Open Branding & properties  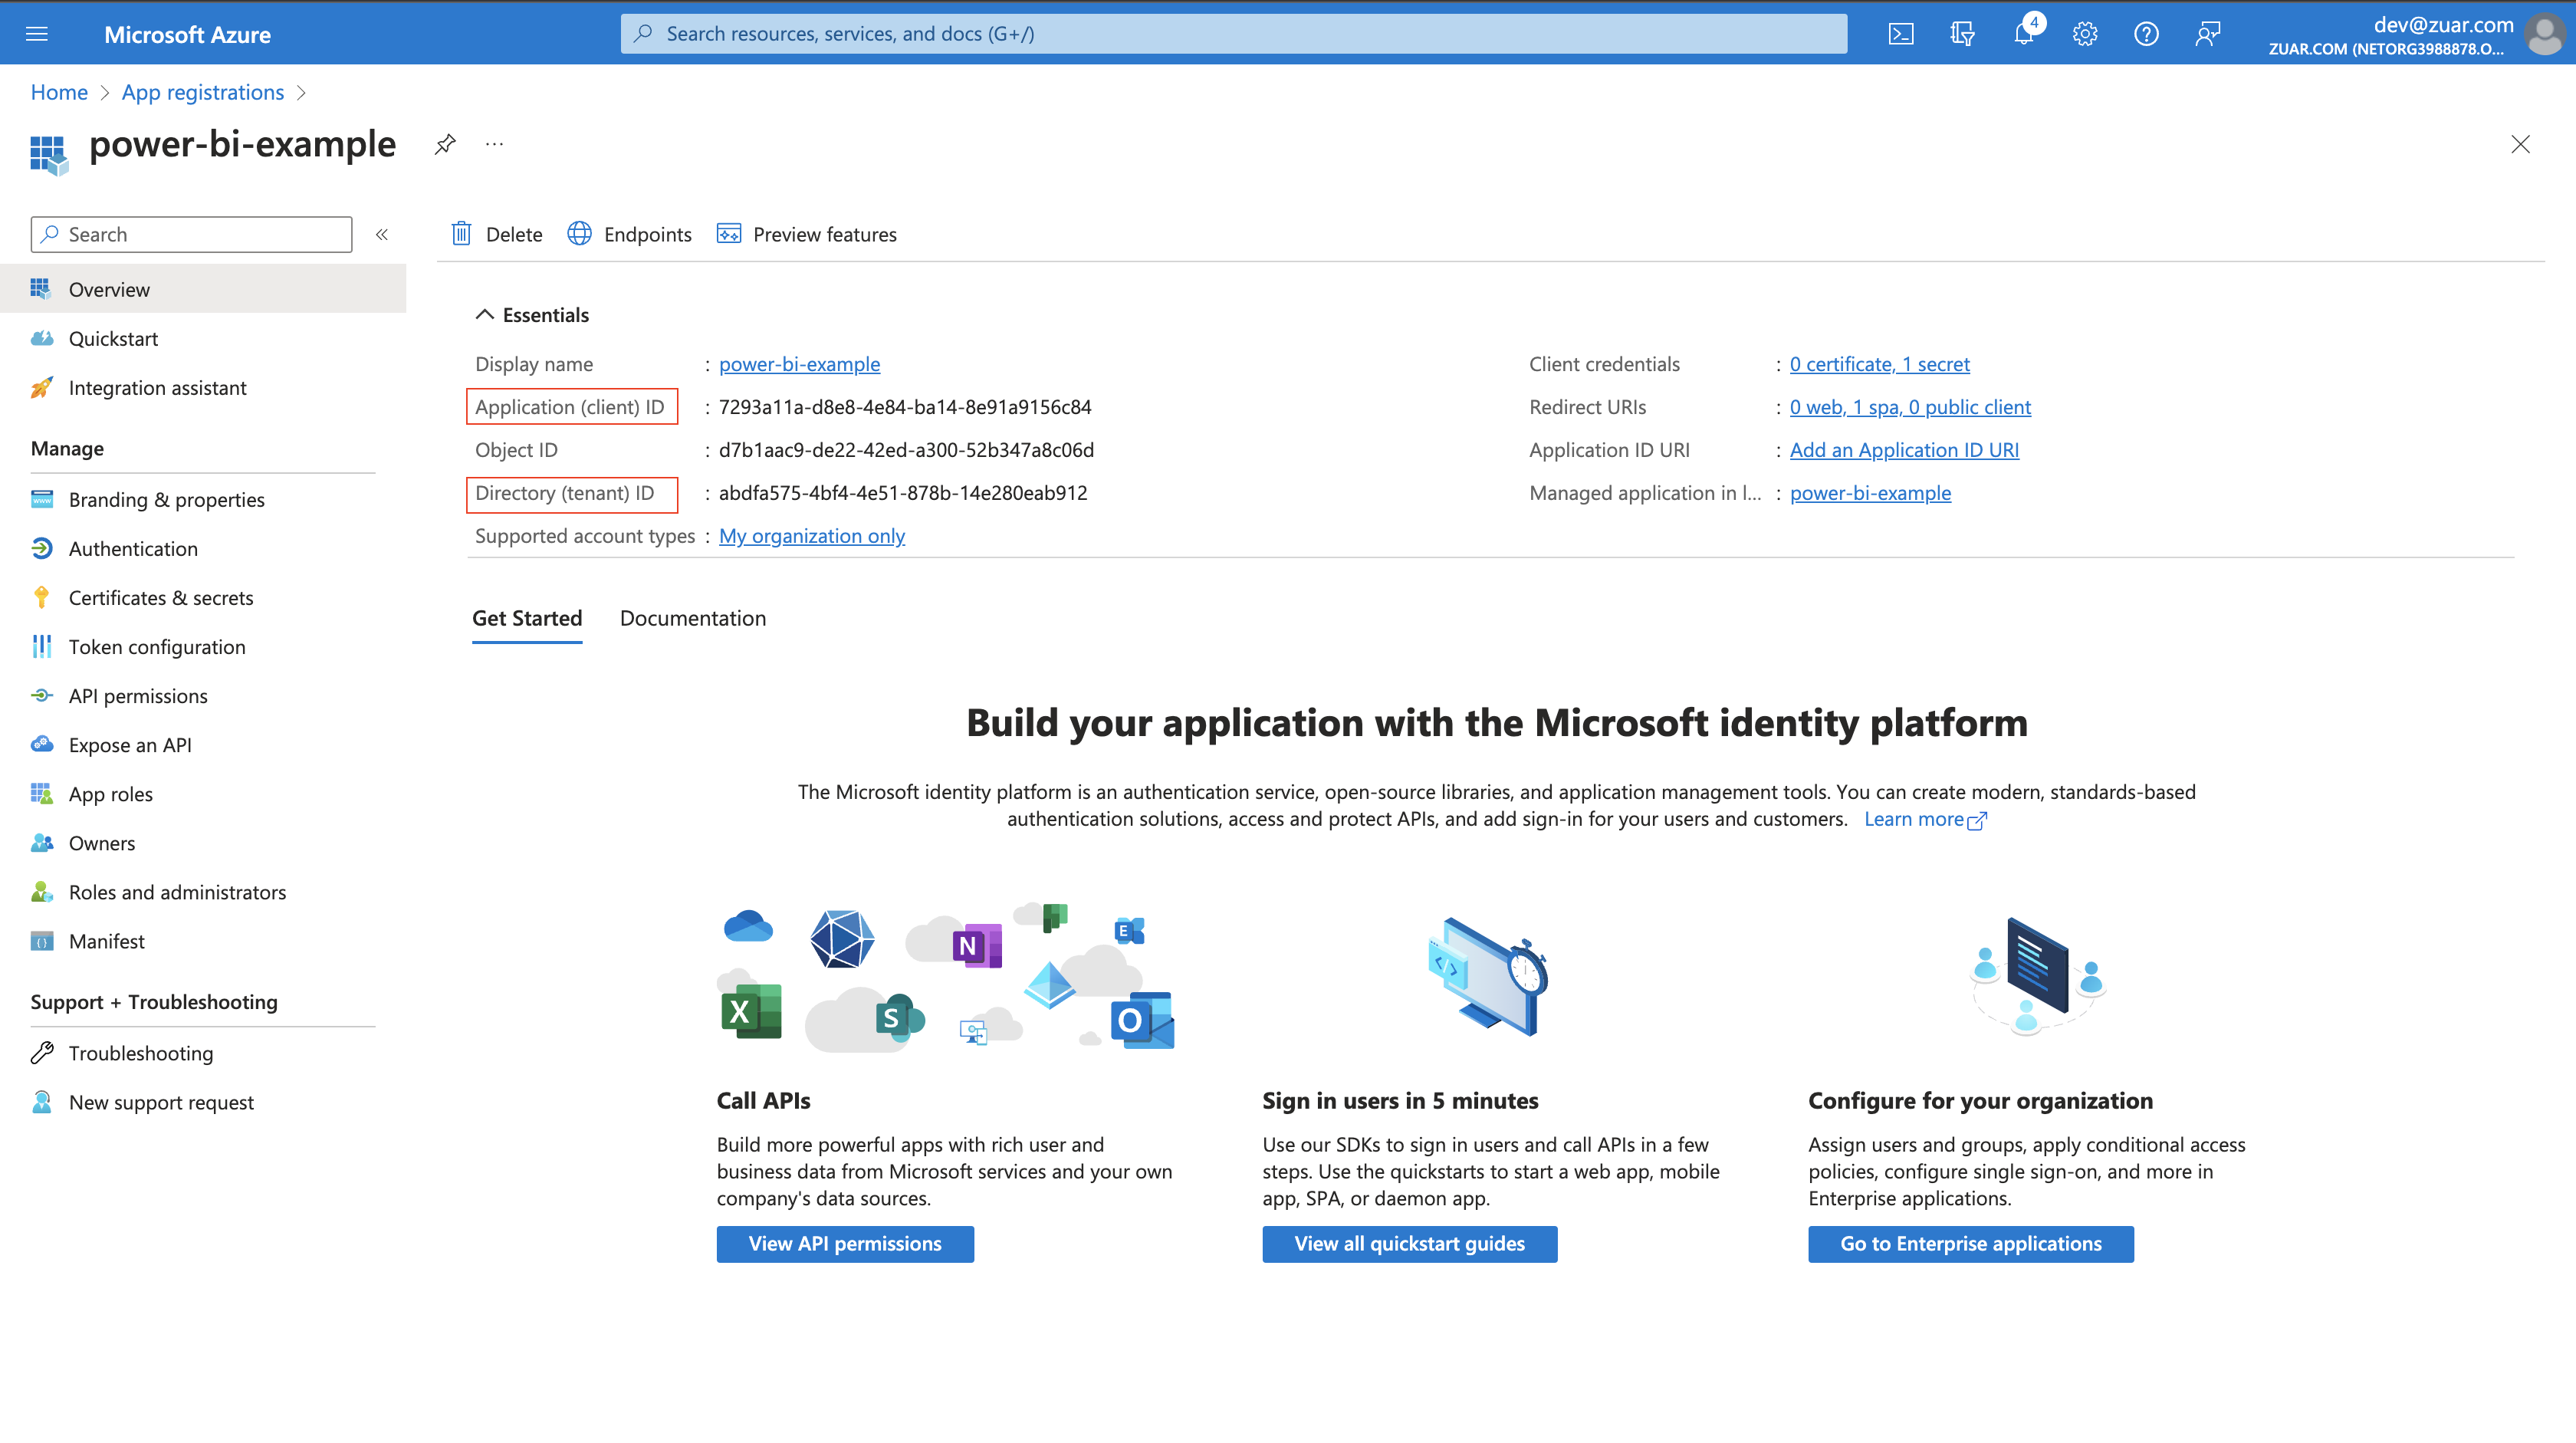(x=203, y=499)
